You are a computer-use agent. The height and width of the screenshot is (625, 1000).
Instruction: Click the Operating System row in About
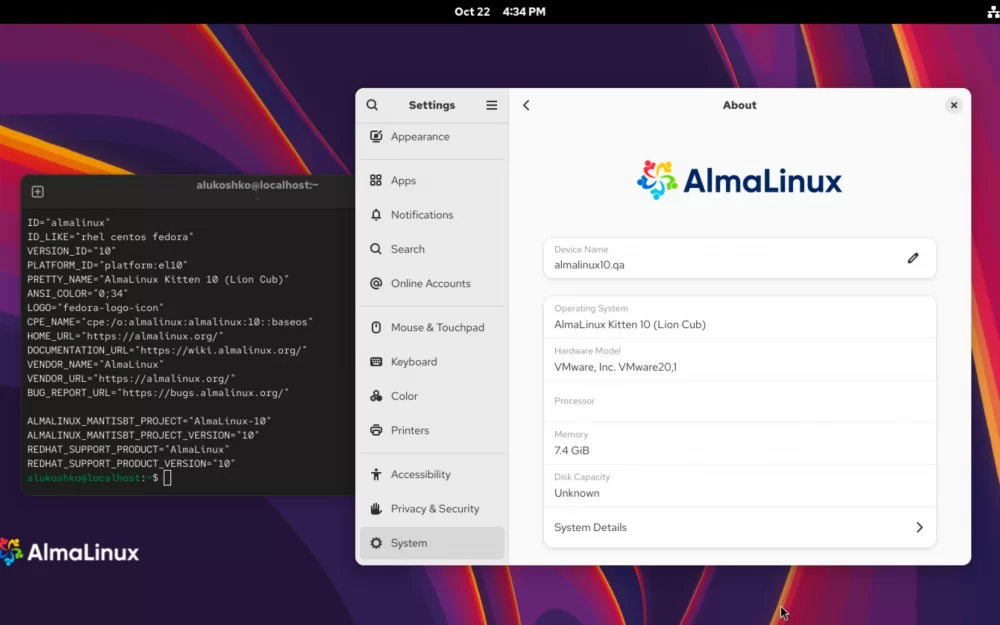pos(739,317)
